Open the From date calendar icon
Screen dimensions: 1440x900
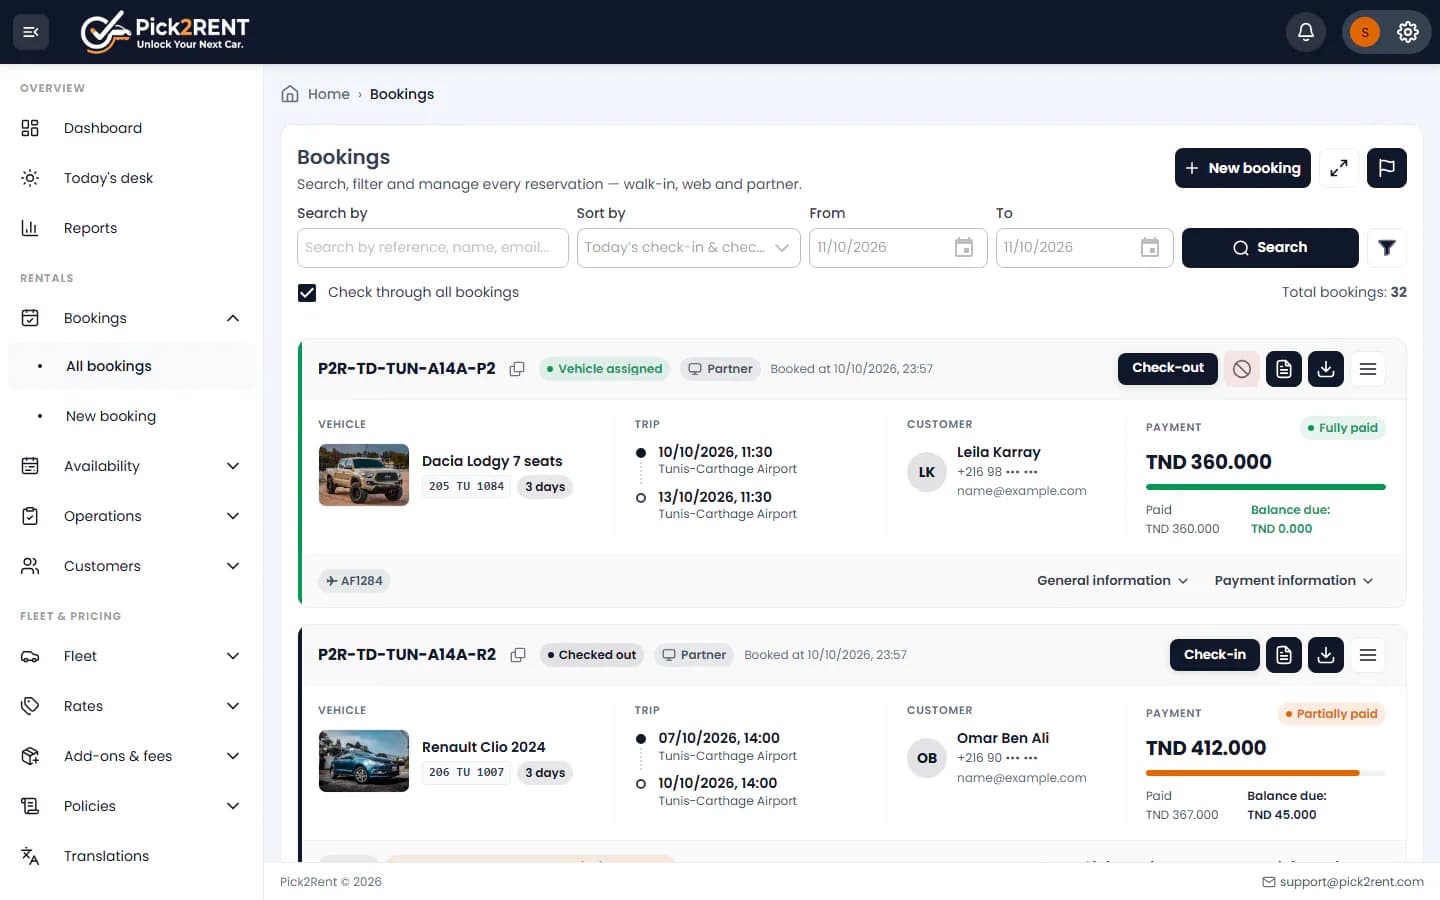pyautogui.click(x=964, y=248)
